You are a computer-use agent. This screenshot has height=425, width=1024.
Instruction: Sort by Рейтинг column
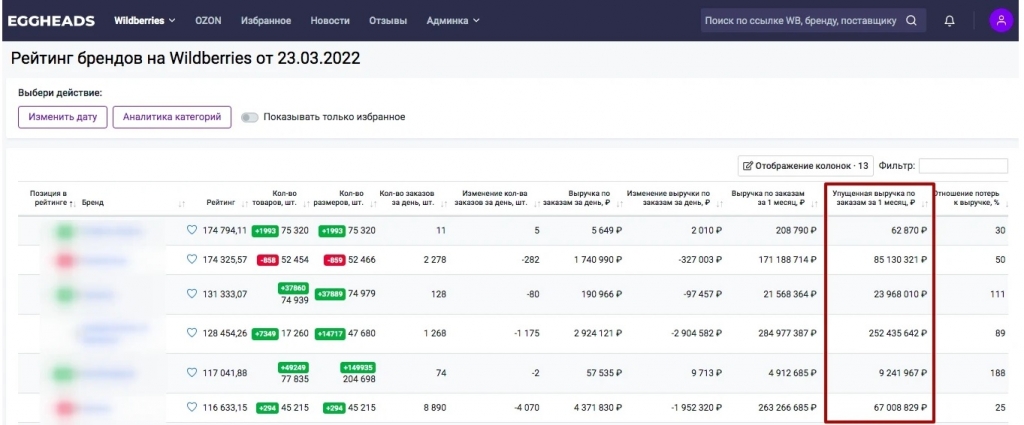[244, 204]
